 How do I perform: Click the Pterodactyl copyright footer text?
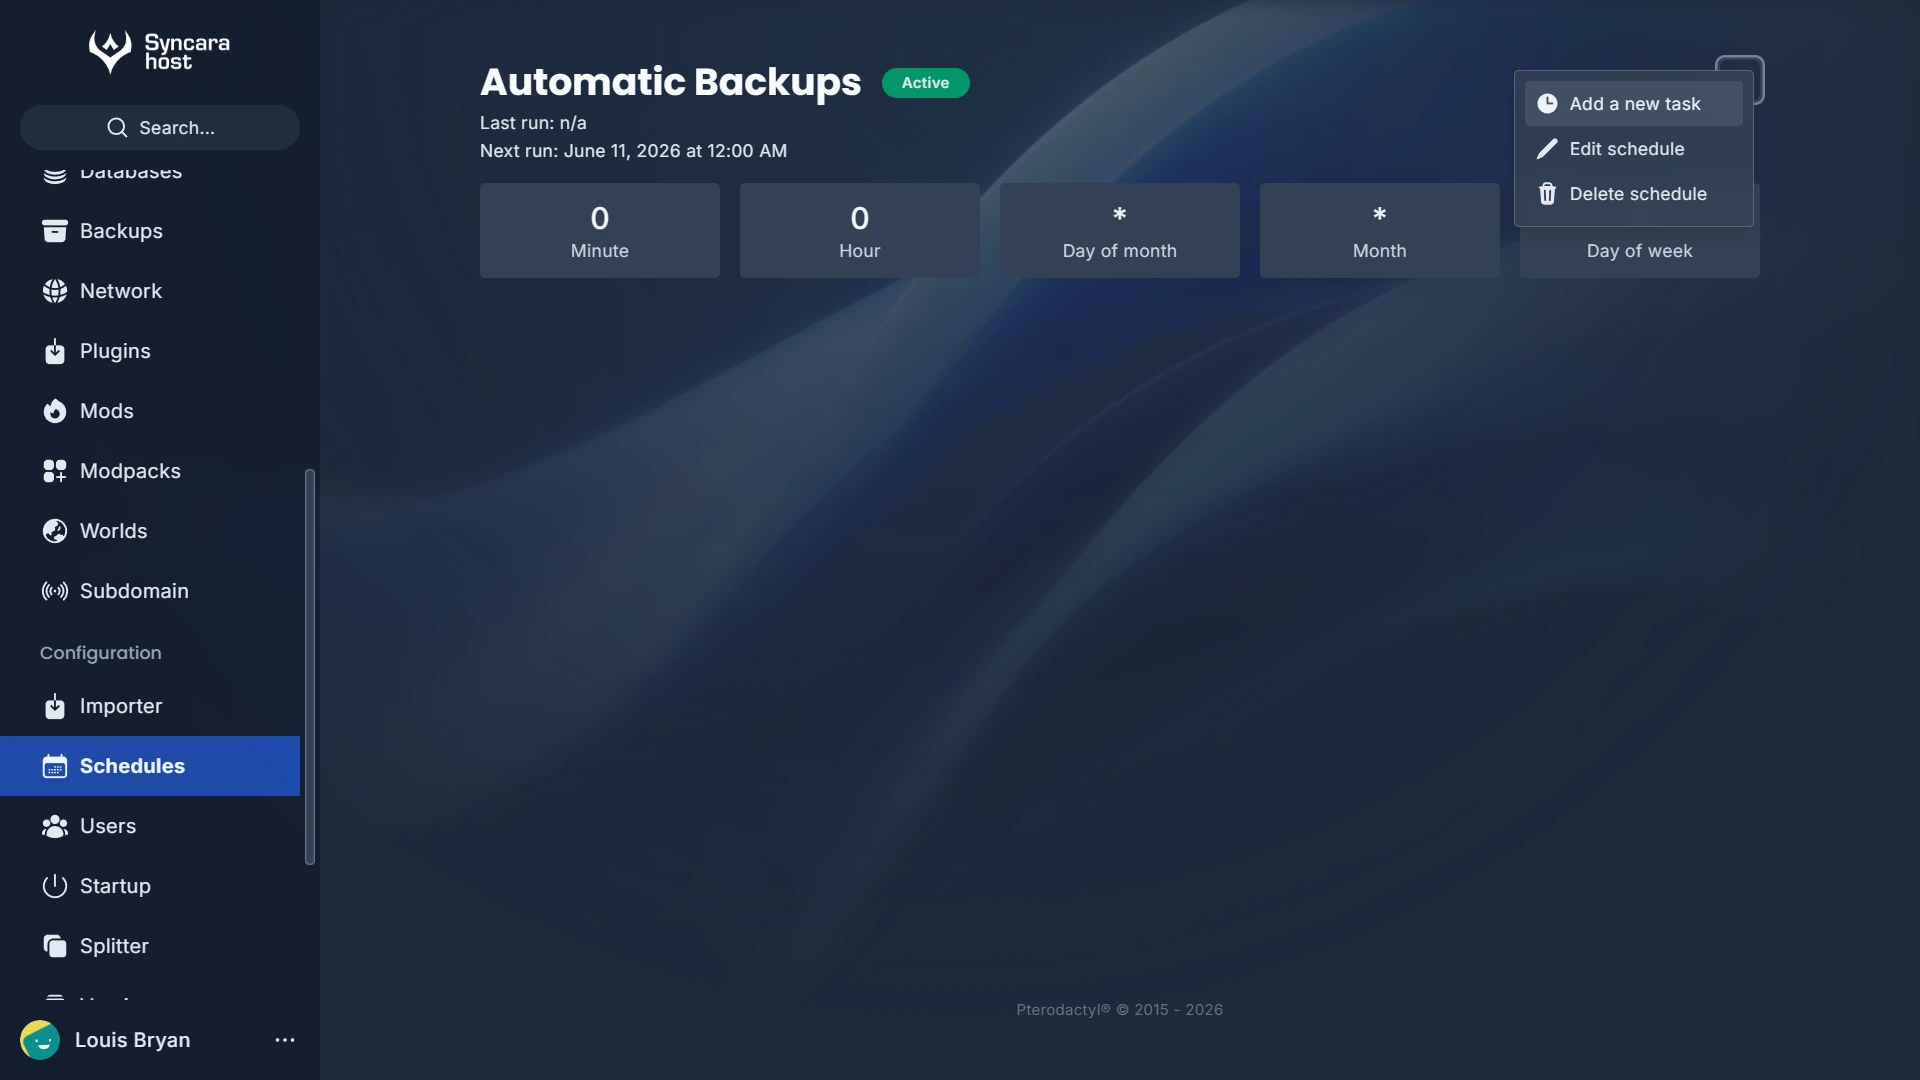pyautogui.click(x=1120, y=1010)
